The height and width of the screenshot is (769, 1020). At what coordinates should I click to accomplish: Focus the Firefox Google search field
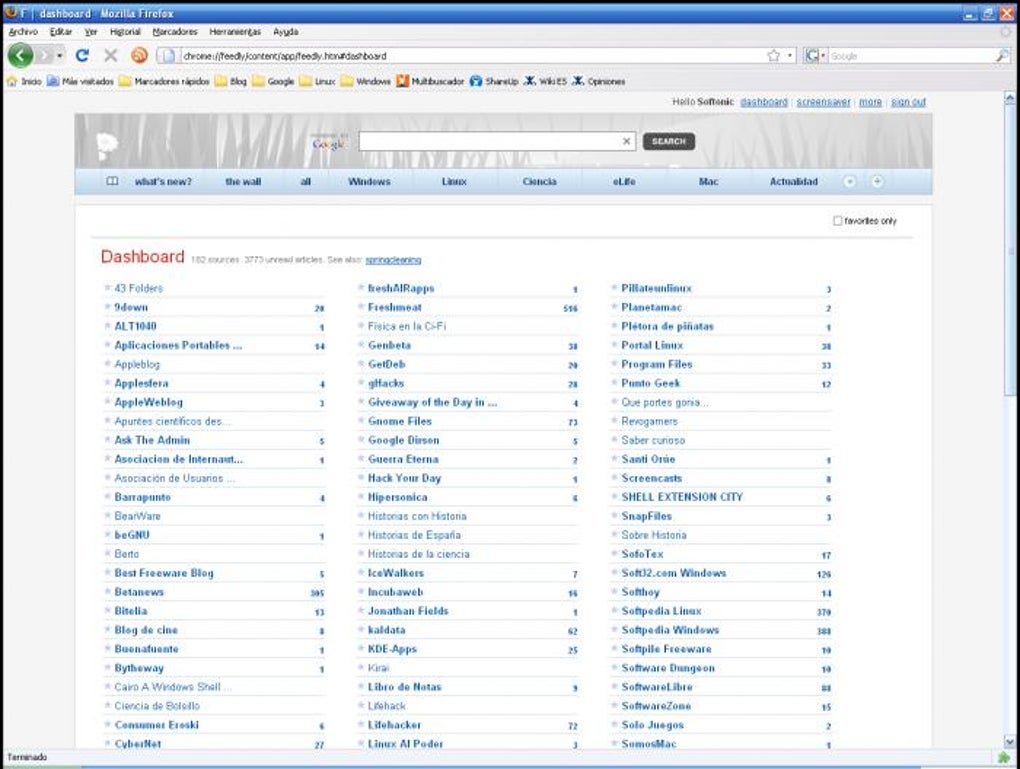911,56
